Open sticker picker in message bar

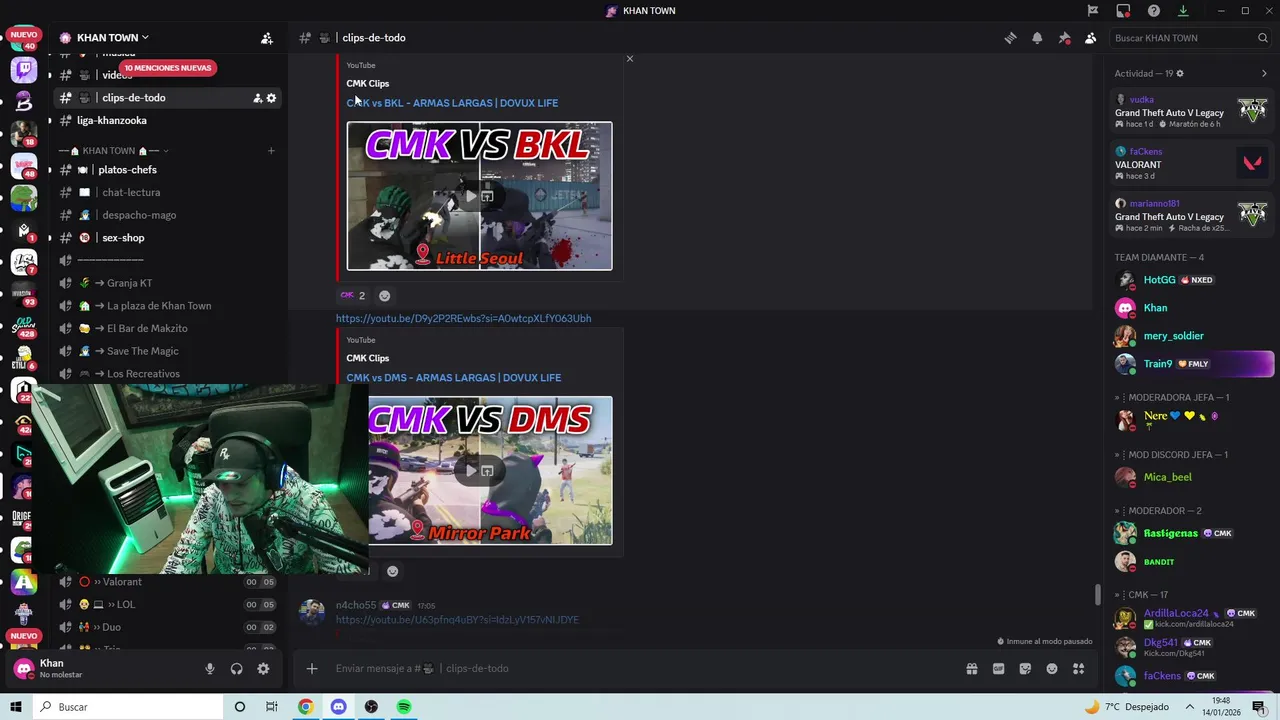(x=1025, y=669)
